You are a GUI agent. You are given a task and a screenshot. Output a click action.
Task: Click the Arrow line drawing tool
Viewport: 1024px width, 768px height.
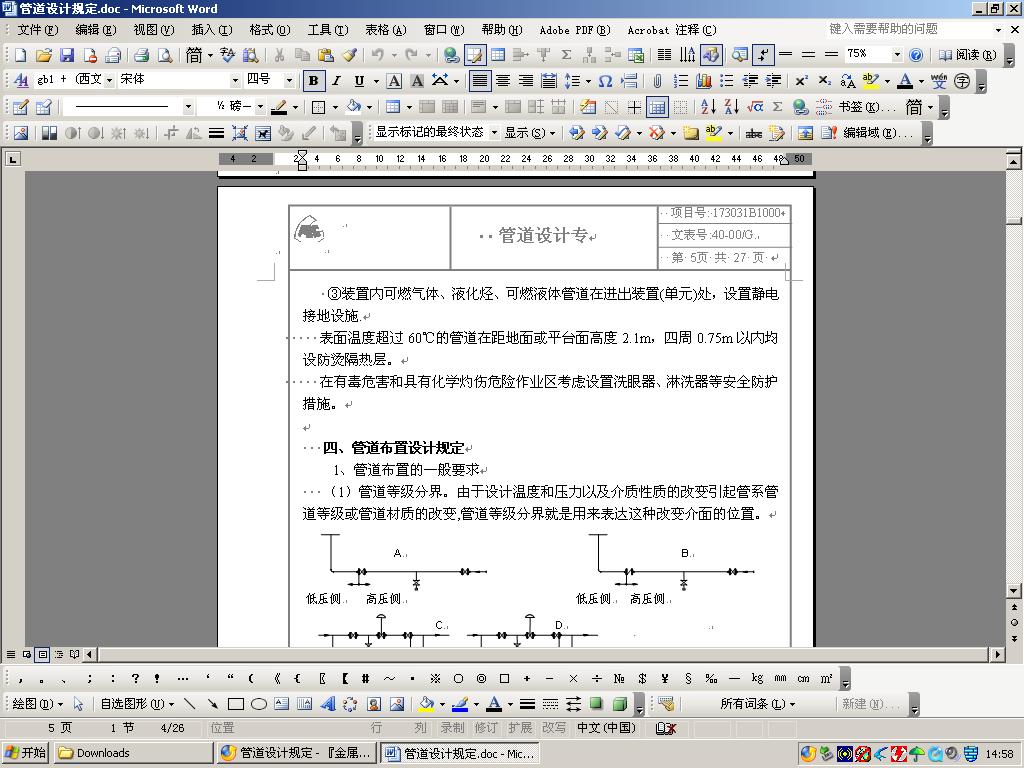click(212, 704)
